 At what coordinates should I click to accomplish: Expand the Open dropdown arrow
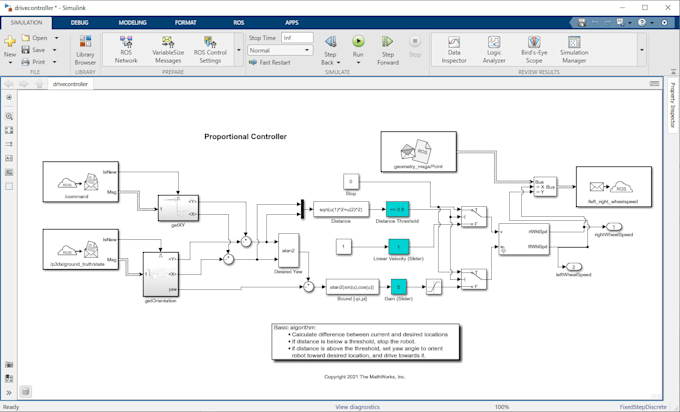[x=56, y=38]
